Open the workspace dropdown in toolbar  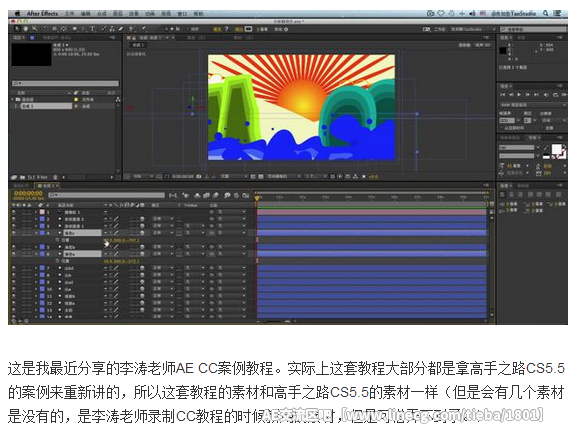473,29
